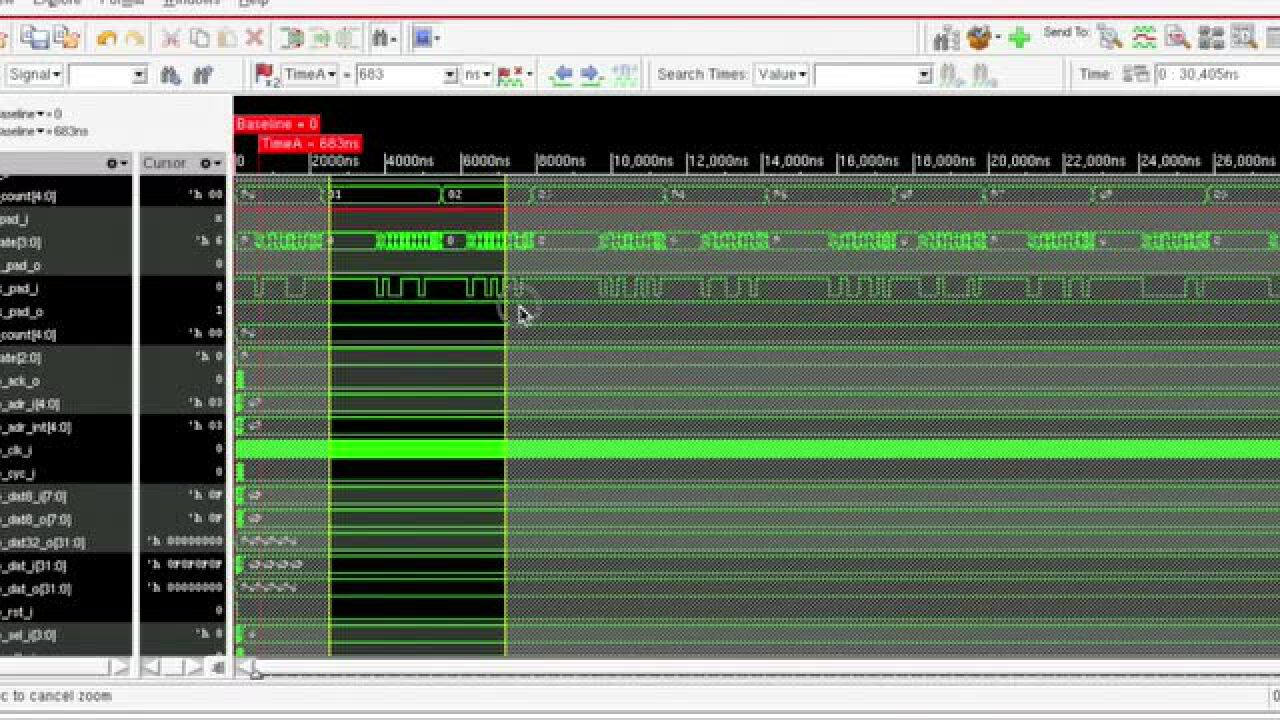
Task: Open the Cursor column options gear menu
Action: [210, 163]
